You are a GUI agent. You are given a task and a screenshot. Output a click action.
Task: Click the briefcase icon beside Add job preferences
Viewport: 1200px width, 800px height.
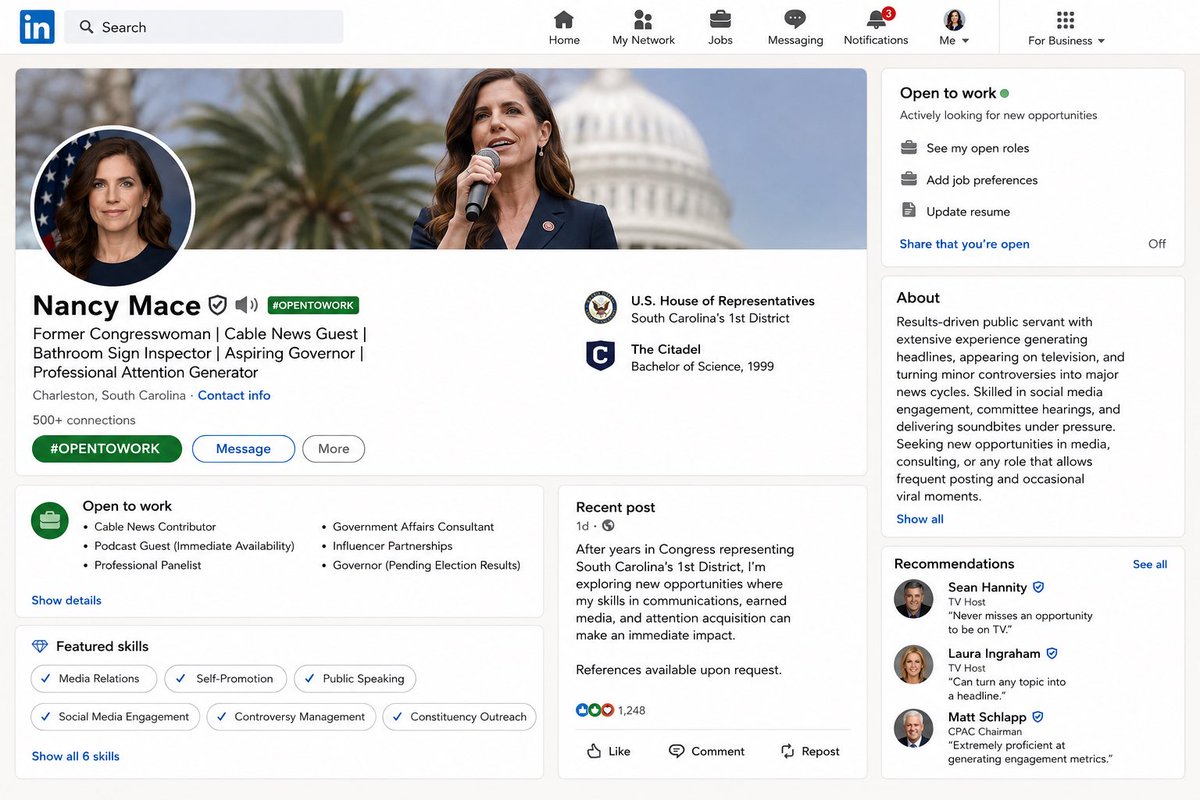click(909, 179)
